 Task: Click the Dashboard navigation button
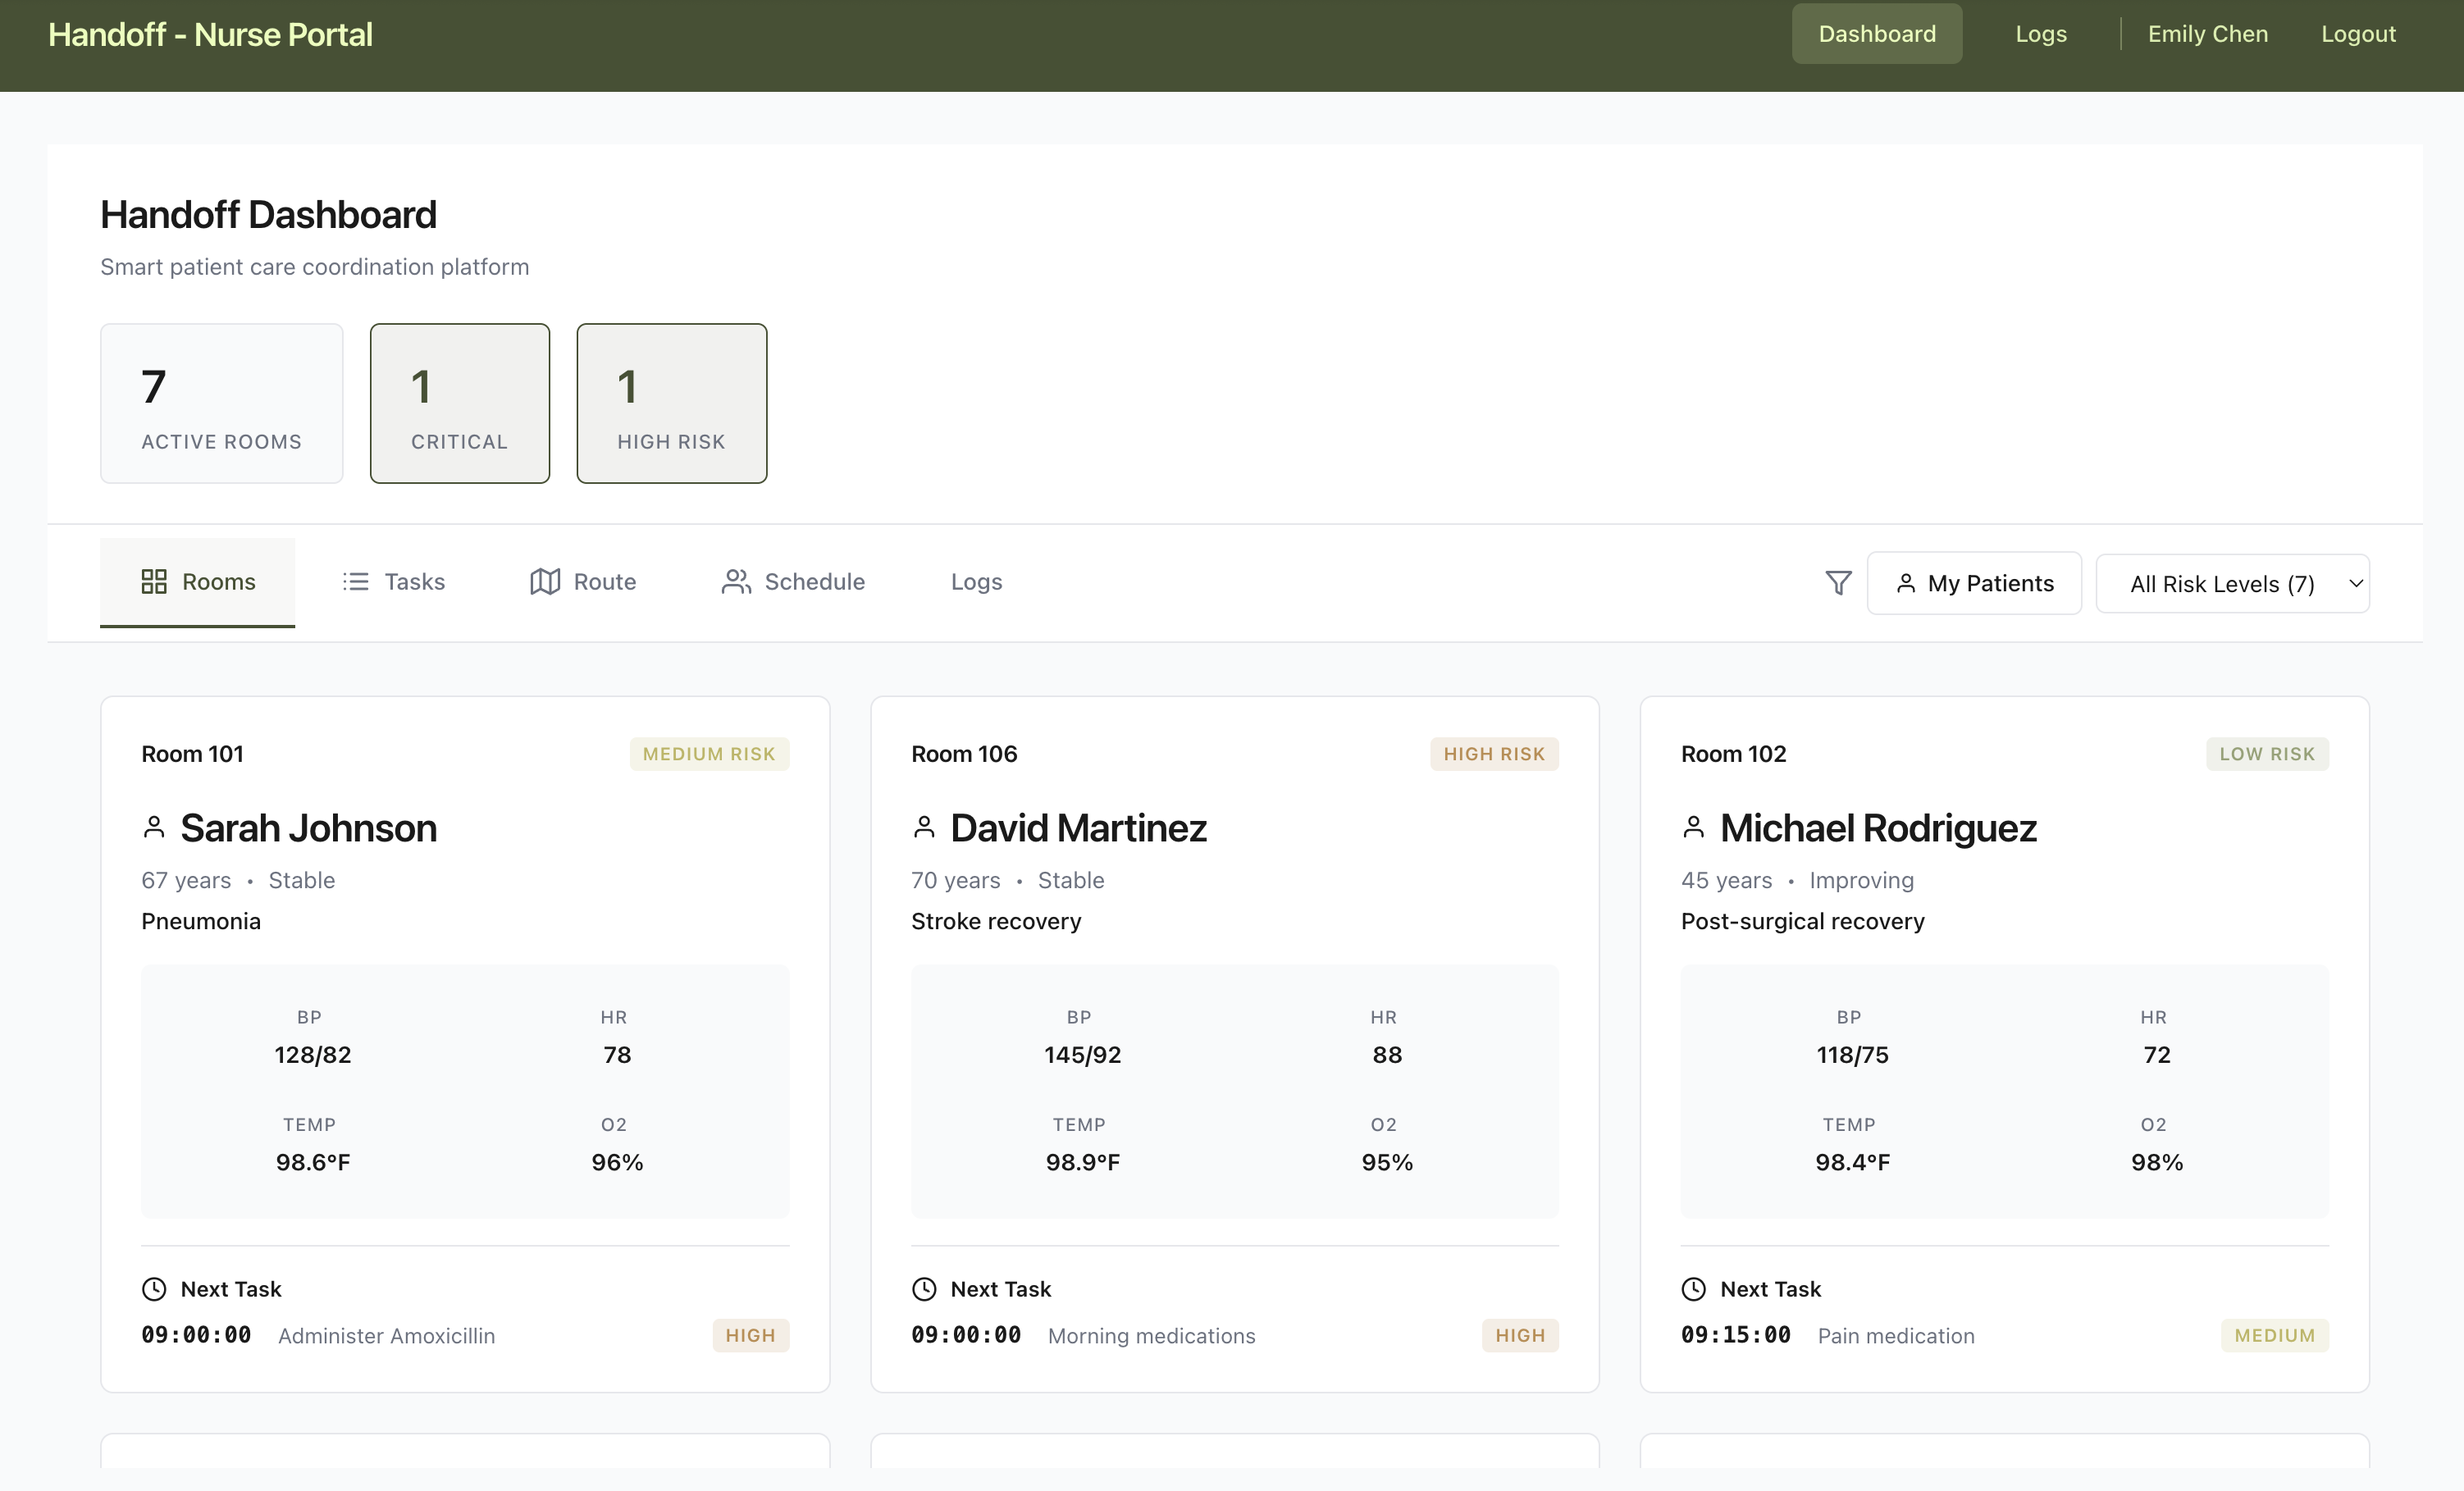point(1876,34)
